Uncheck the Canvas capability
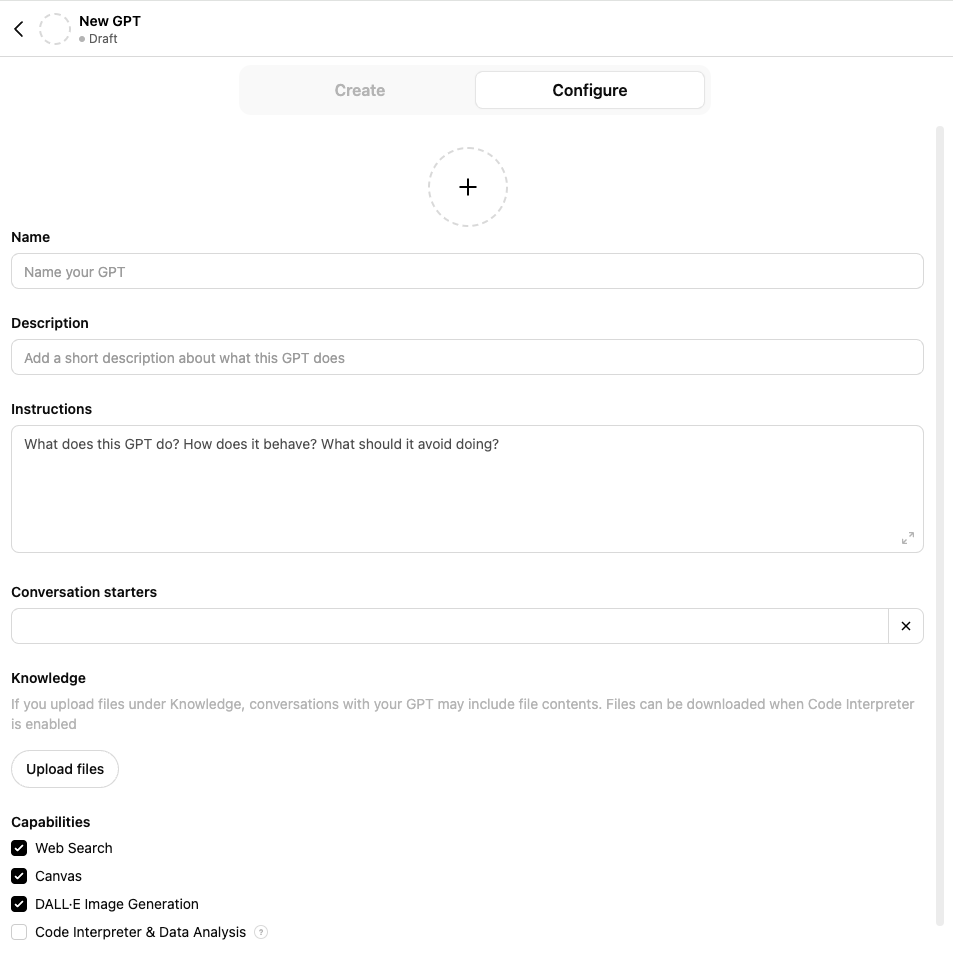 coord(18,875)
